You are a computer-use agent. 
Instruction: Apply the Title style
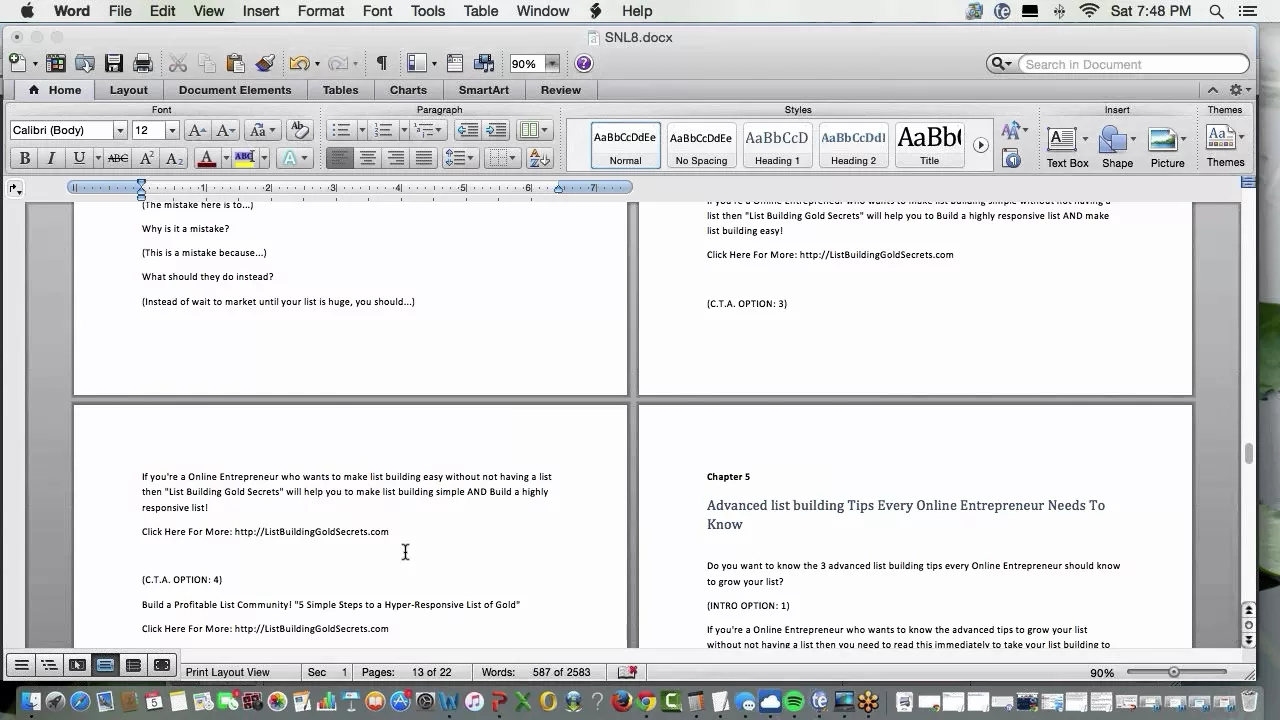click(x=929, y=145)
